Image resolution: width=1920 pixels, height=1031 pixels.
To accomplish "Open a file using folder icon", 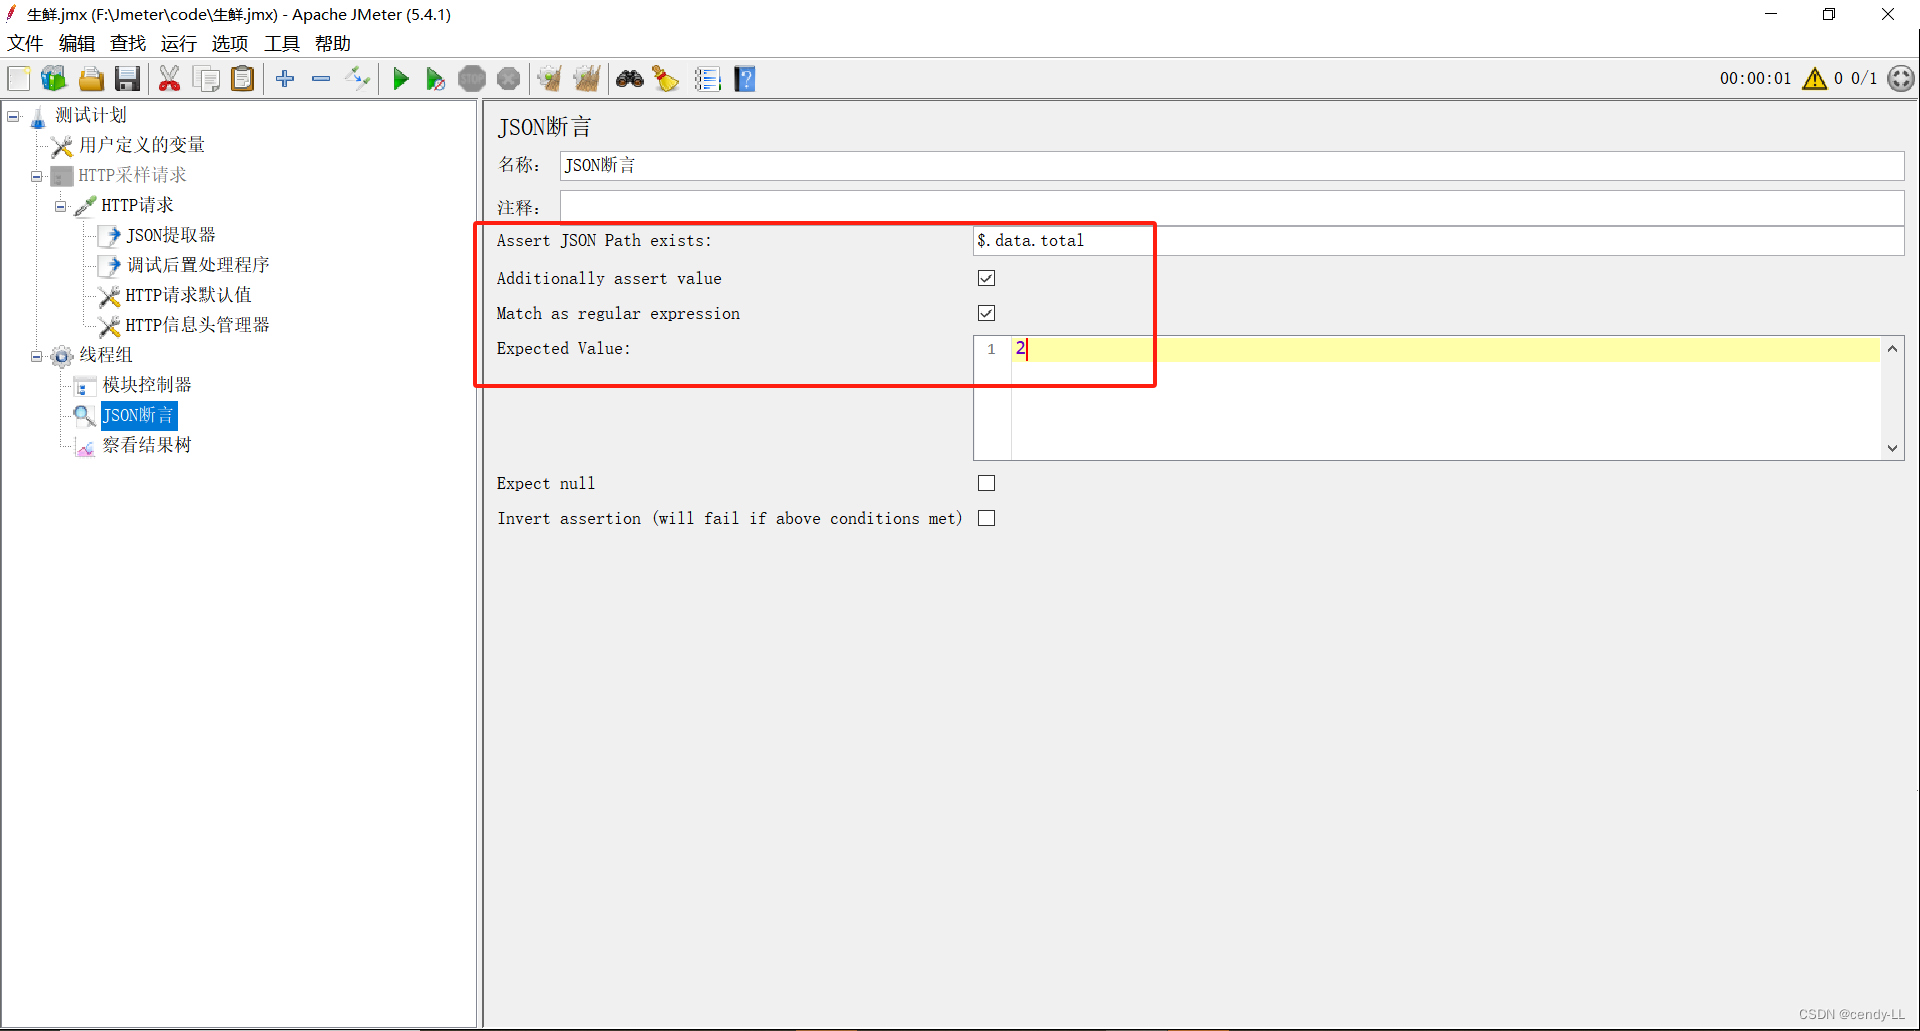I will [x=91, y=79].
